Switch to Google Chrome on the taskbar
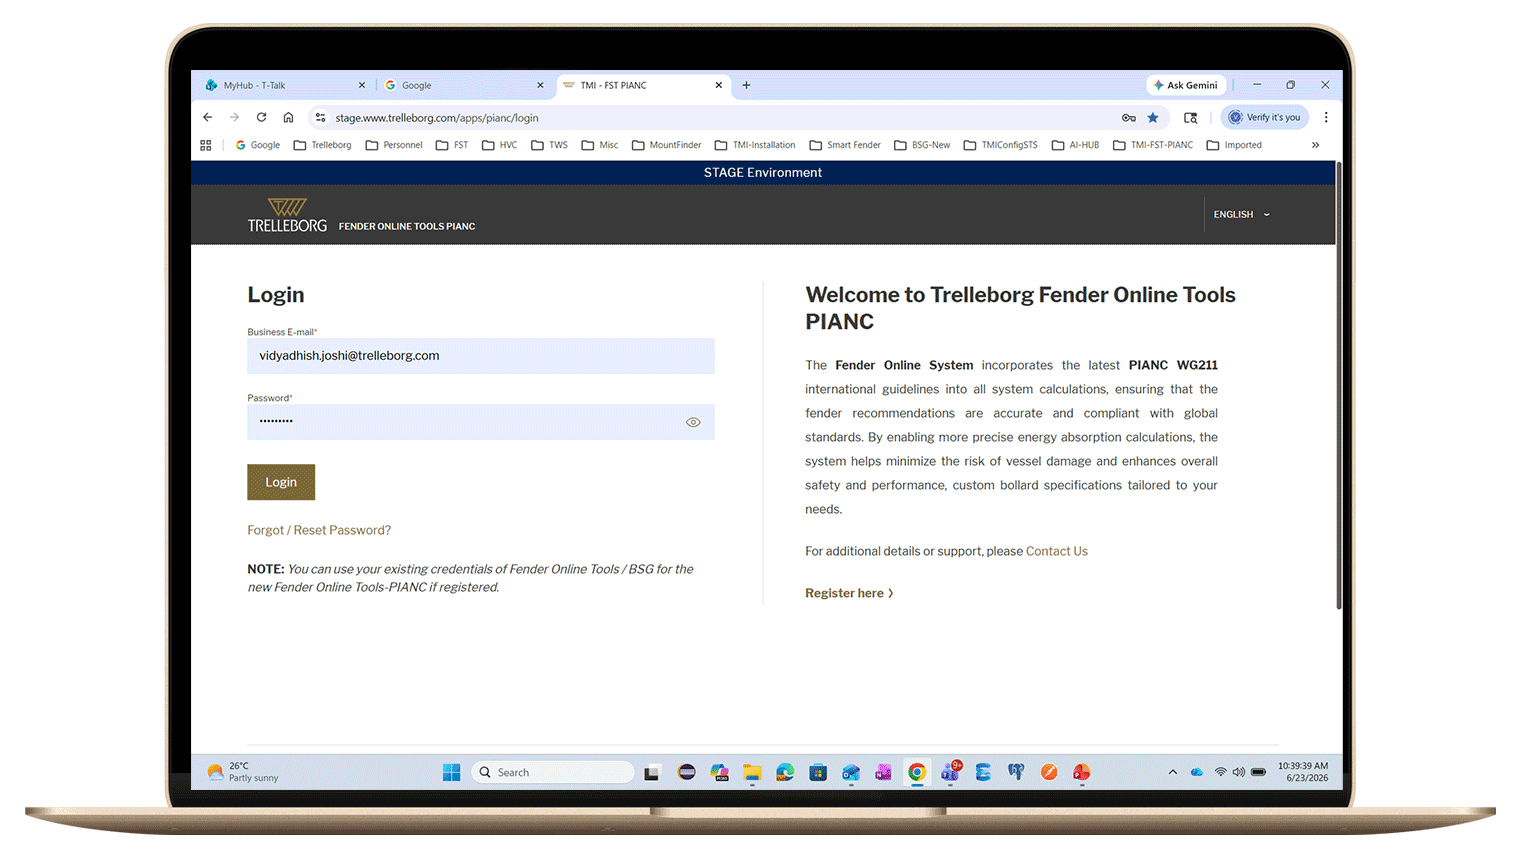The width and height of the screenshot is (1535, 861). coord(917,772)
